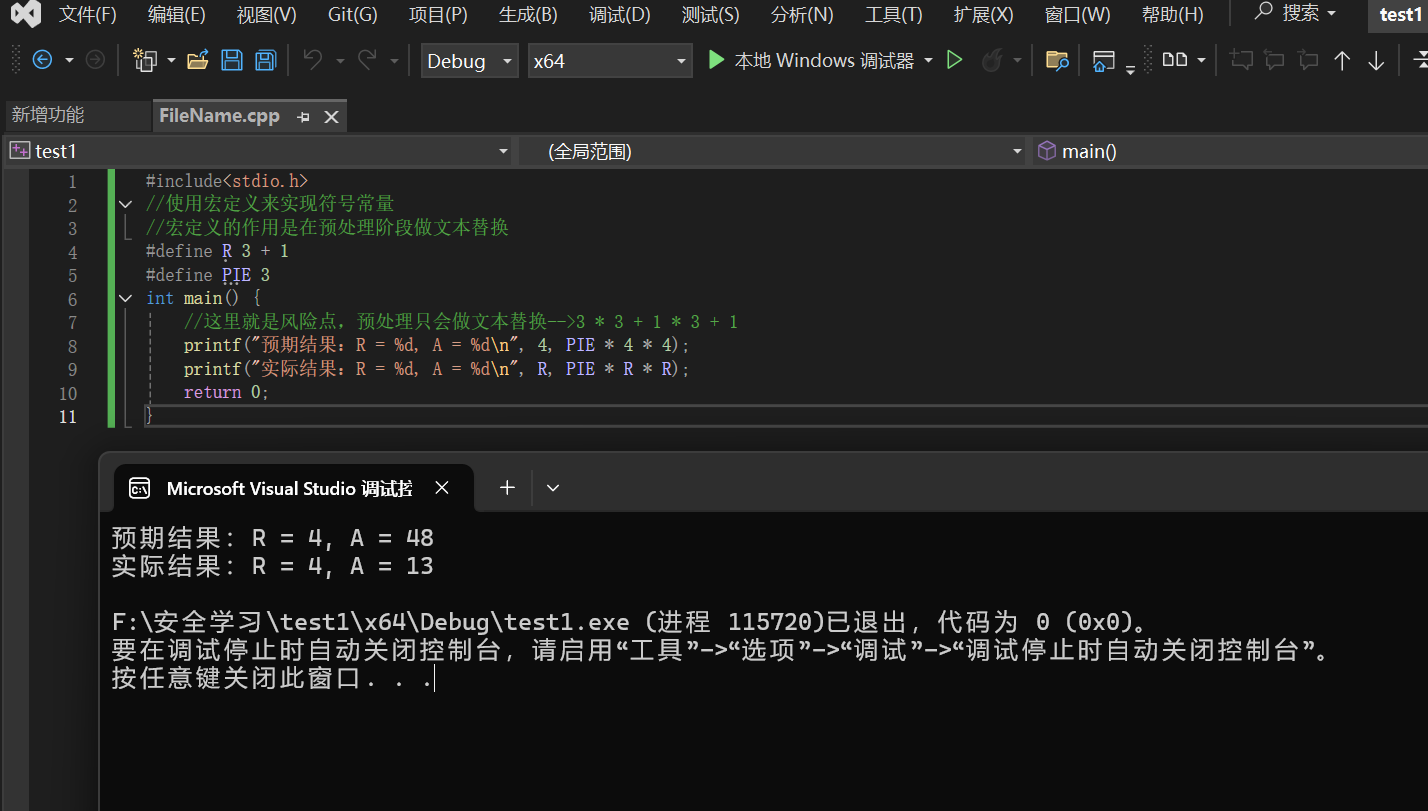Open the 调试(D) menu
The width and height of the screenshot is (1428, 811).
[x=619, y=15]
